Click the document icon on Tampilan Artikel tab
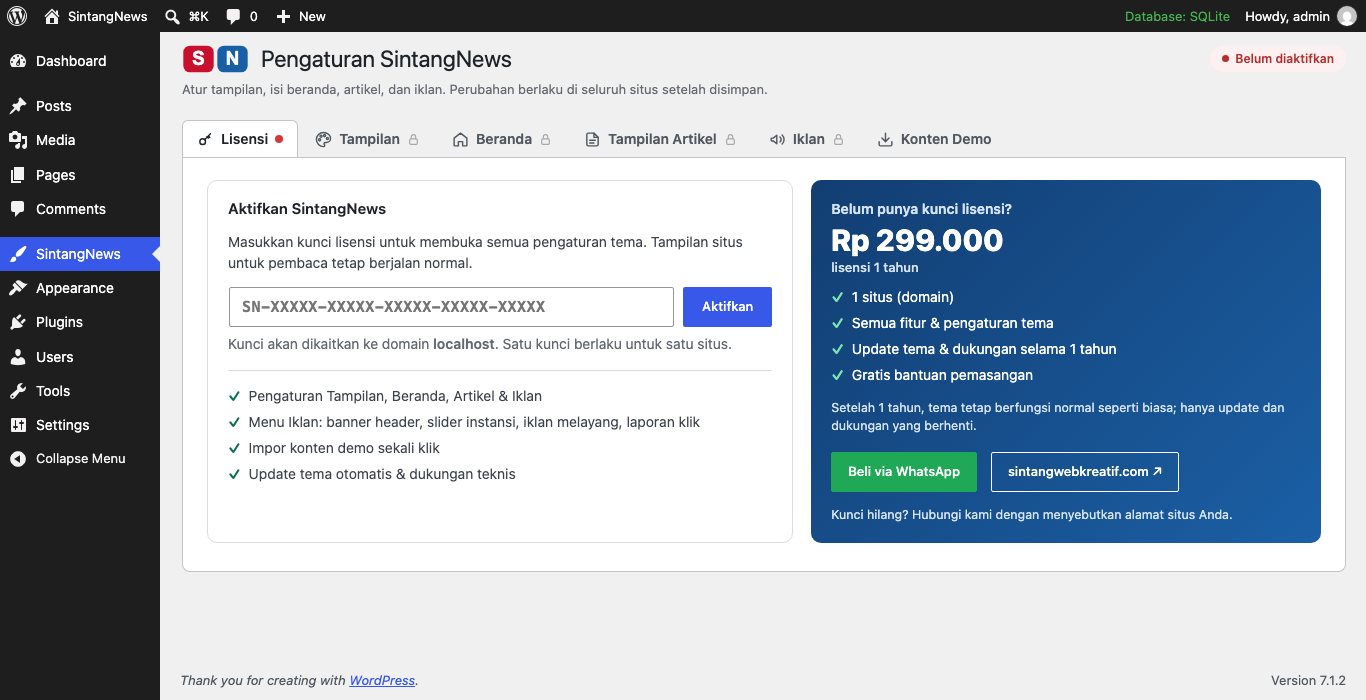Screen dimensions: 1366x700 [x=592, y=140]
